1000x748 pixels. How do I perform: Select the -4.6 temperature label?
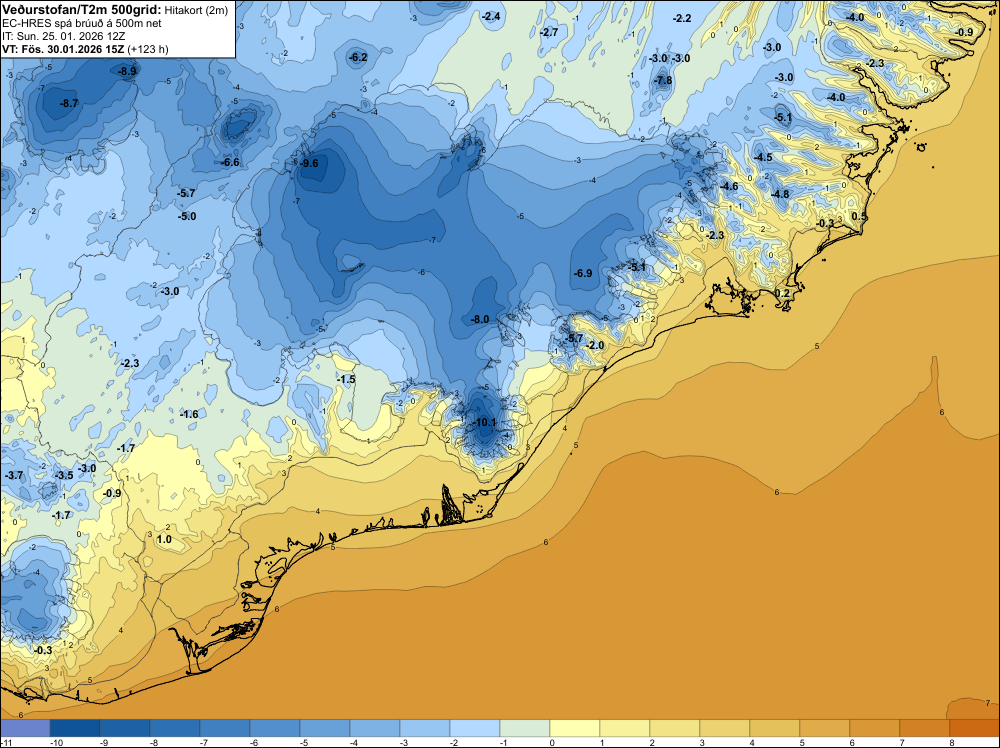click(x=729, y=186)
